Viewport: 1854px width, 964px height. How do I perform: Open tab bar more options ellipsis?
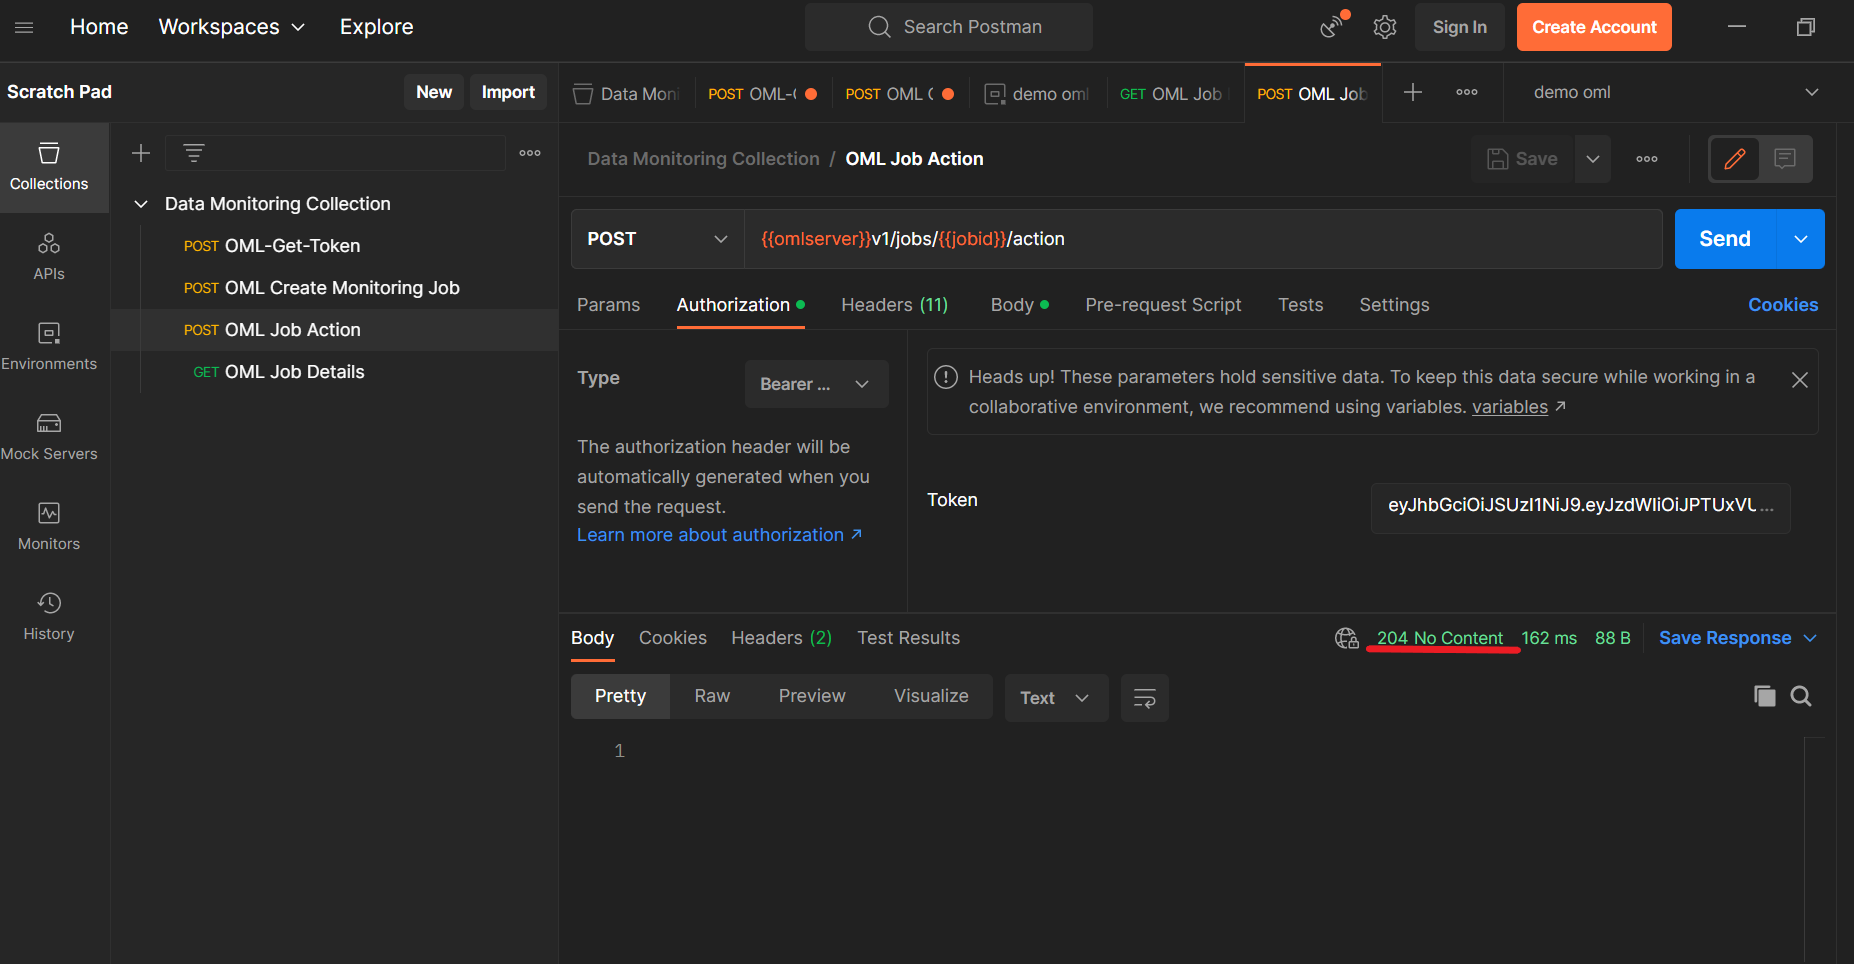click(x=1467, y=92)
